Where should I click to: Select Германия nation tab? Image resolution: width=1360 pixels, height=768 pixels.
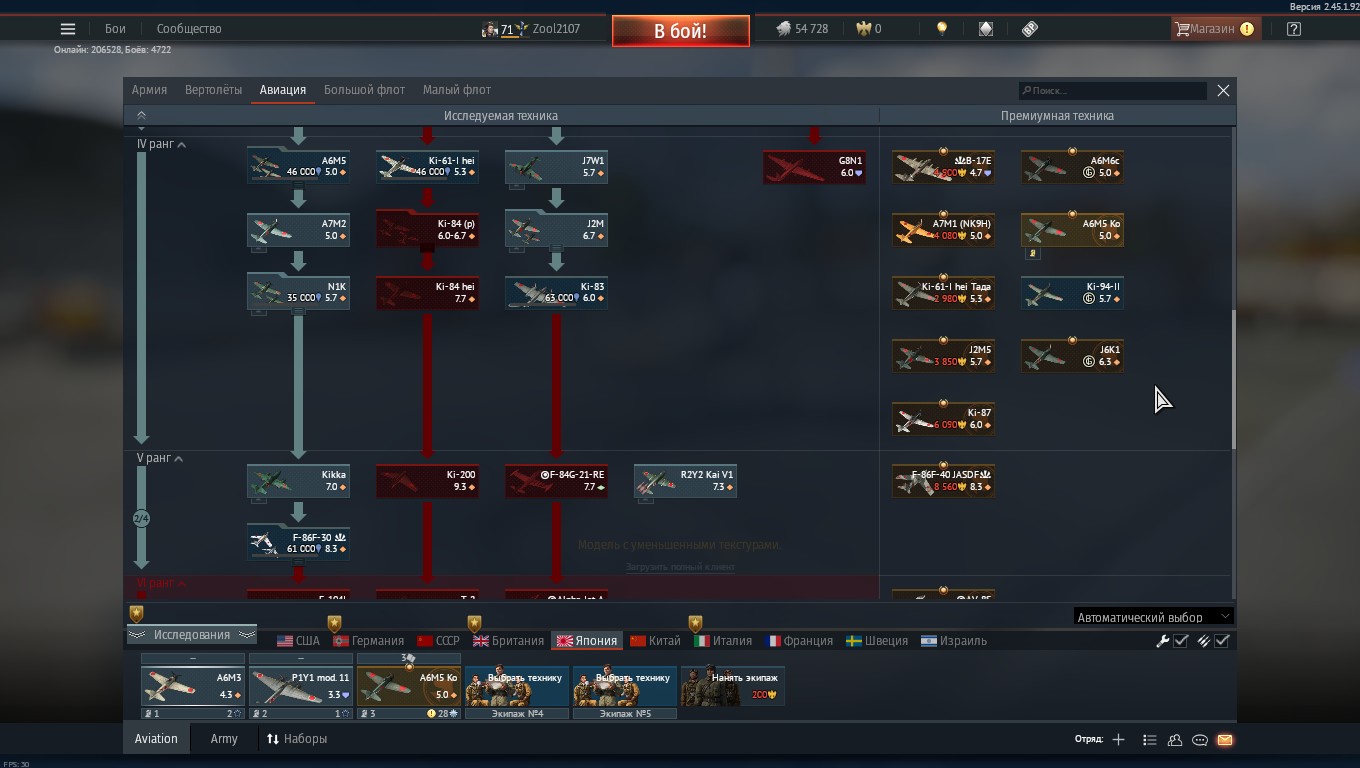coord(368,641)
